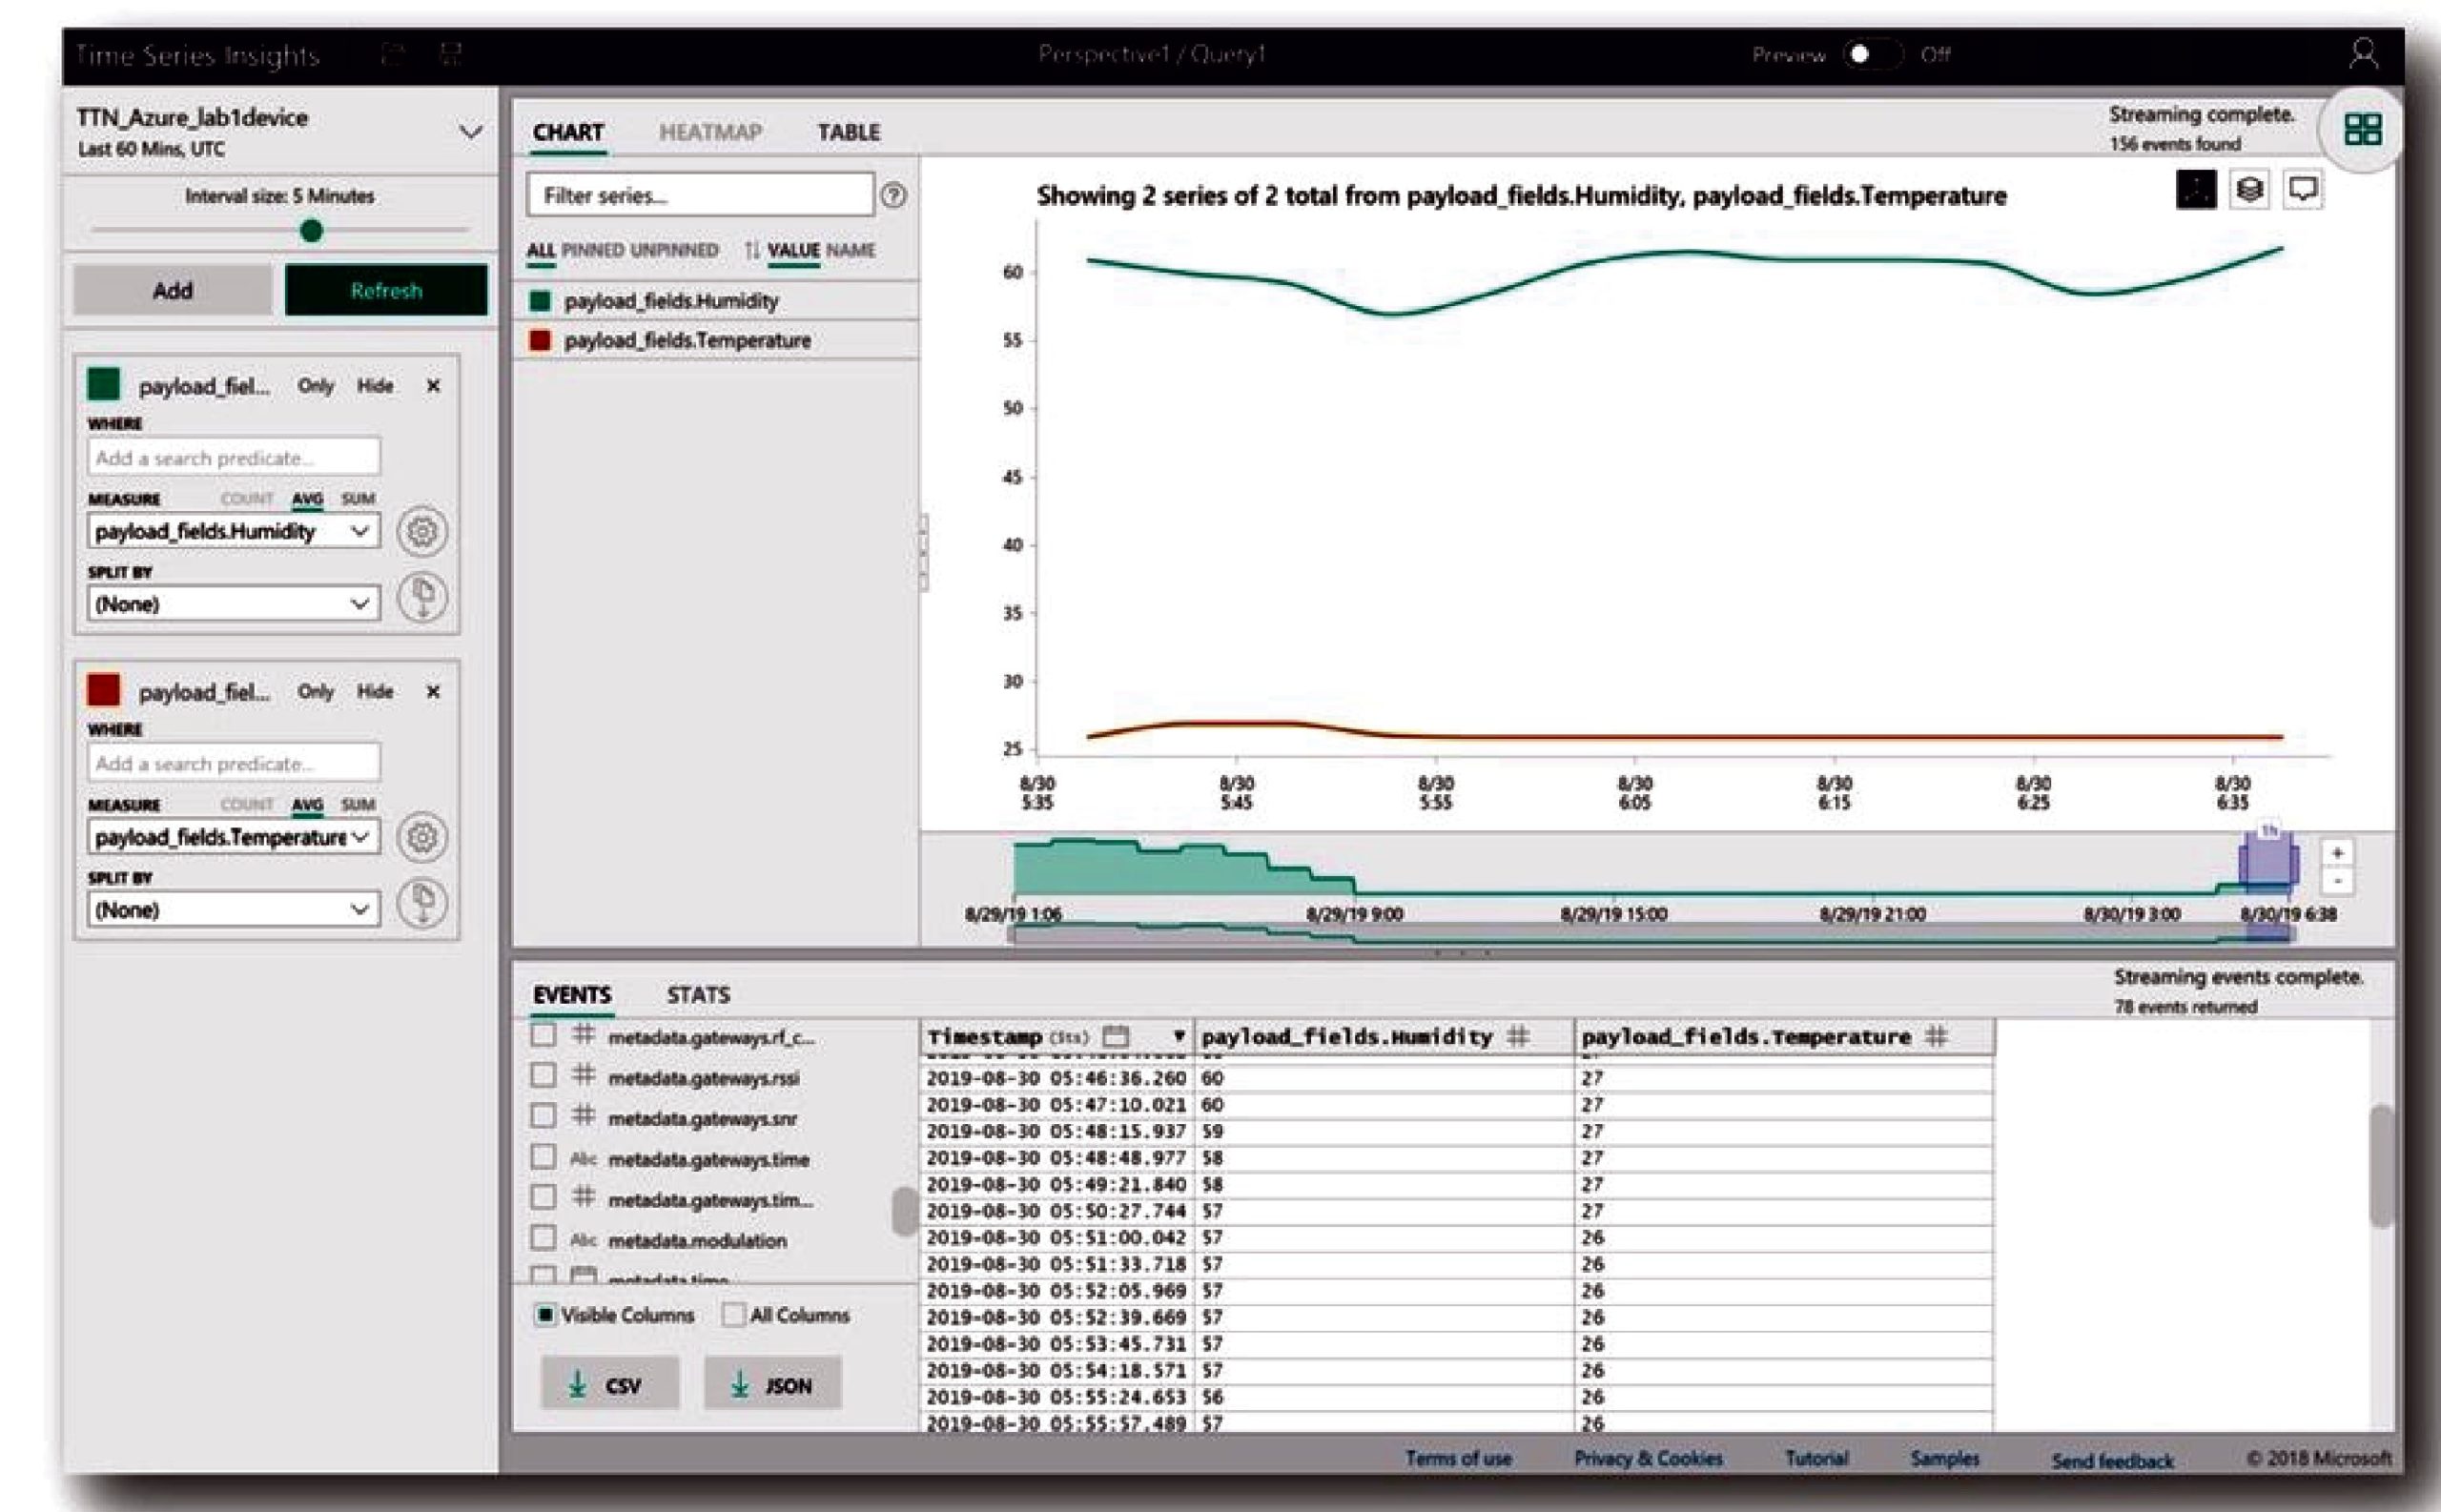Screen dimensions: 2441x1512
Task: Click Humidity WHERE search predicate field
Action: [233, 457]
